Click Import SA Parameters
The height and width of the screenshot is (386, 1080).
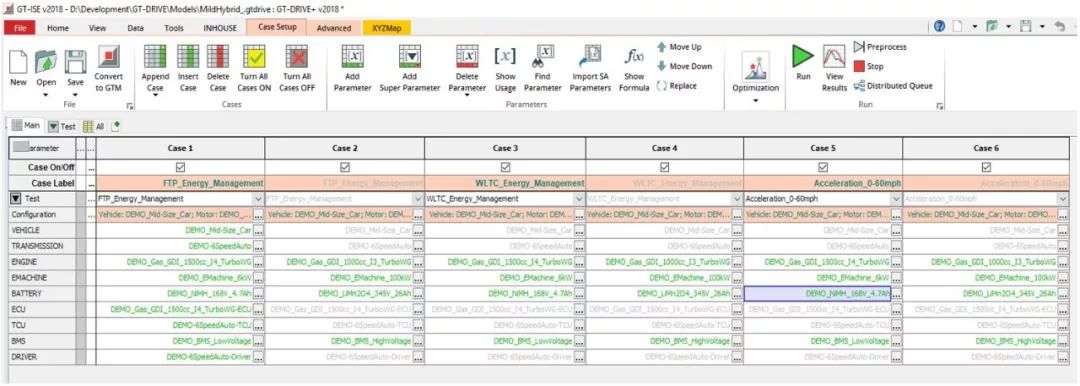[590, 69]
